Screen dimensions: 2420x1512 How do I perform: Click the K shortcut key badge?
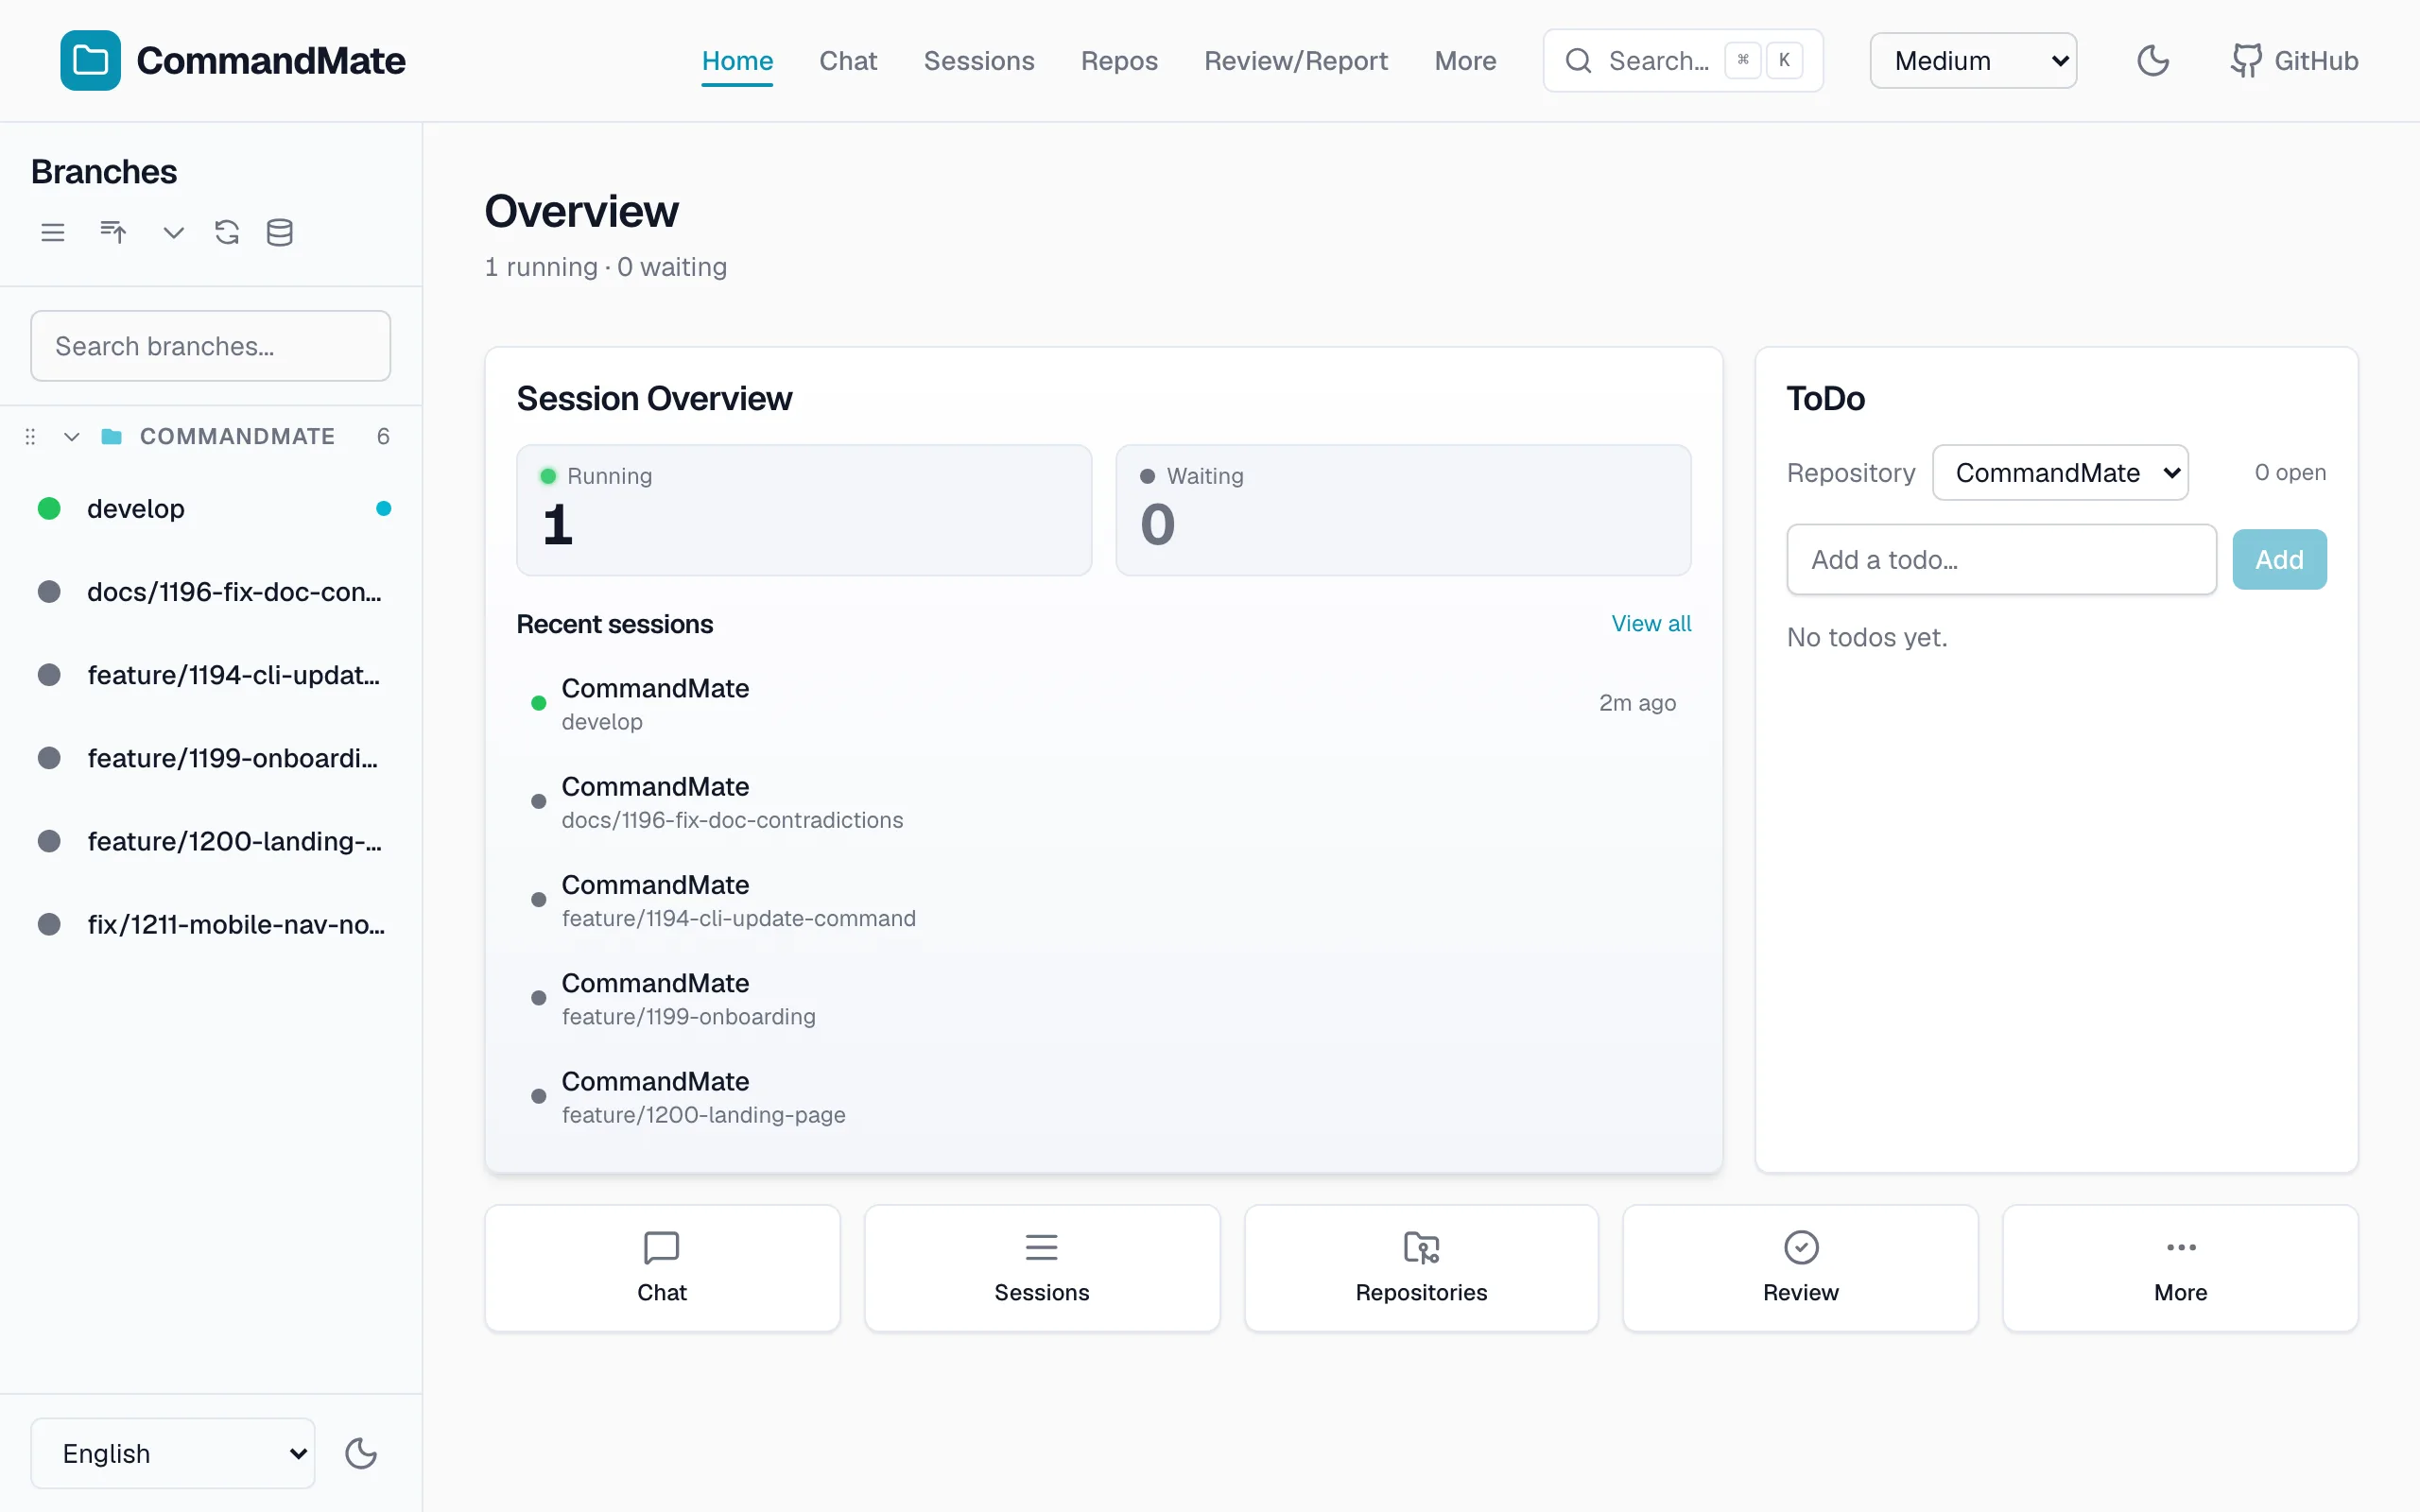[1784, 60]
